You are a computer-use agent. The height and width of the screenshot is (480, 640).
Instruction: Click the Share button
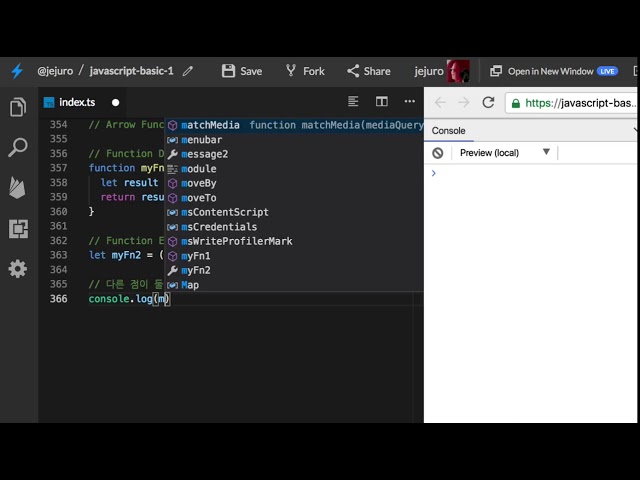coord(368,71)
